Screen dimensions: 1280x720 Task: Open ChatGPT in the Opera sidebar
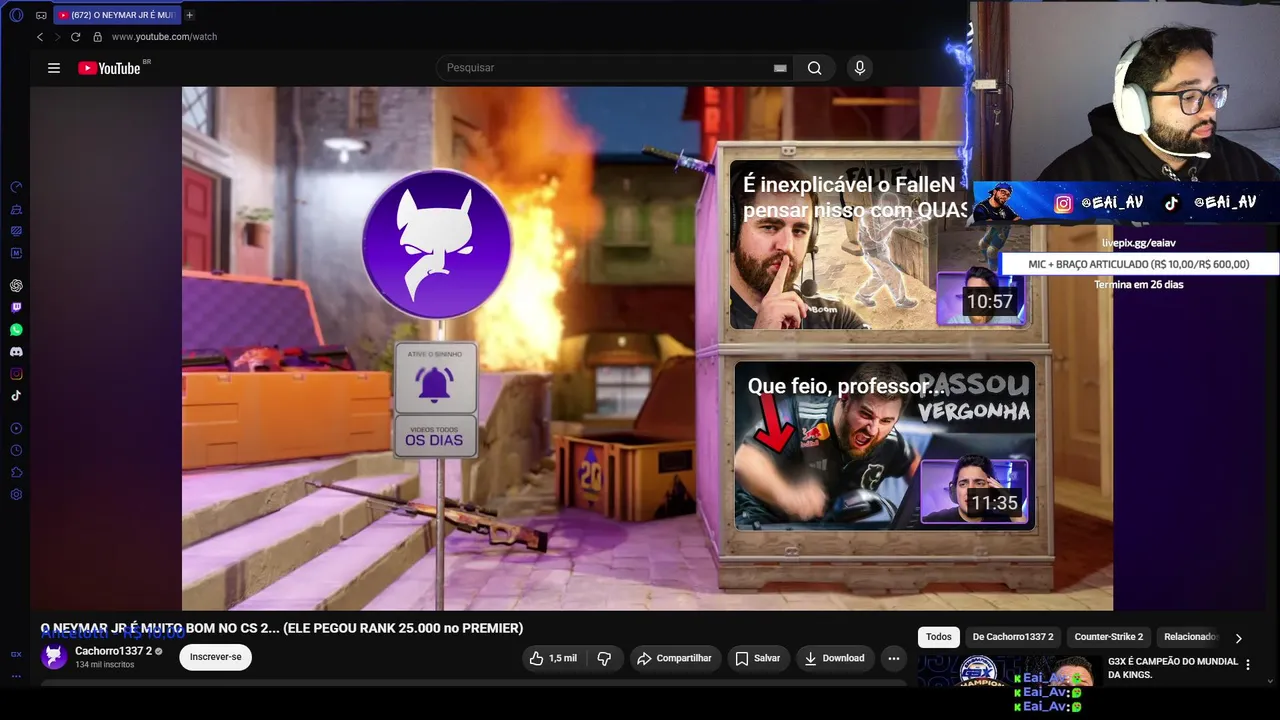(x=16, y=286)
